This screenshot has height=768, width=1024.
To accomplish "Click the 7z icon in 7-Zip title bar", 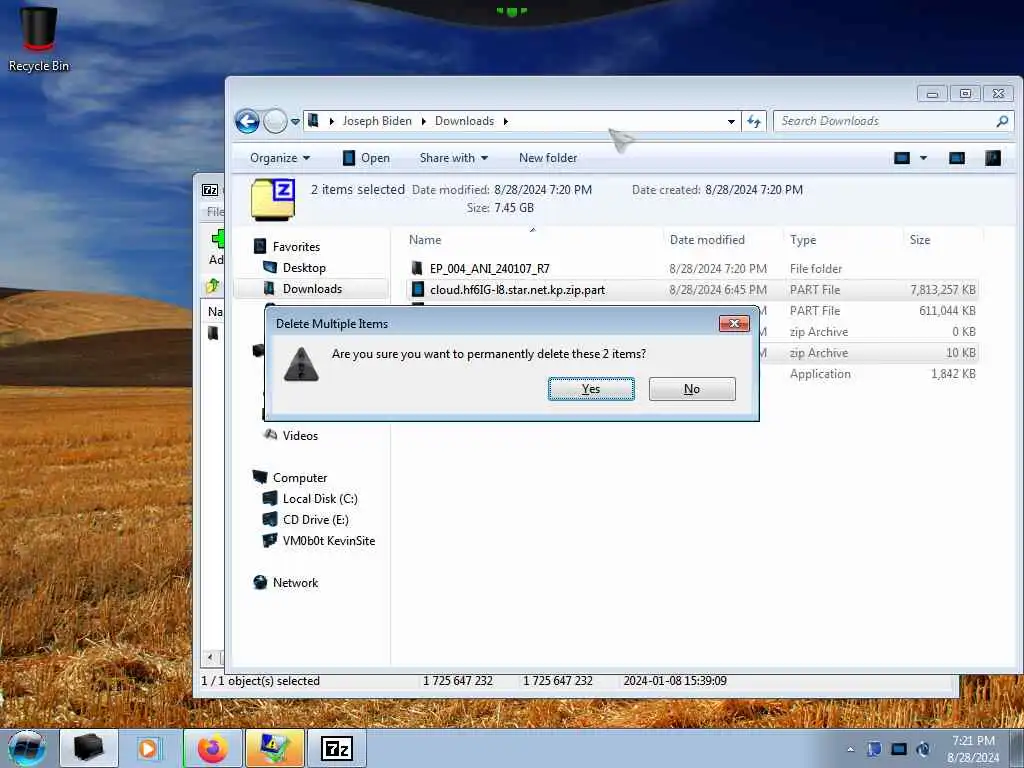I will tap(210, 190).
